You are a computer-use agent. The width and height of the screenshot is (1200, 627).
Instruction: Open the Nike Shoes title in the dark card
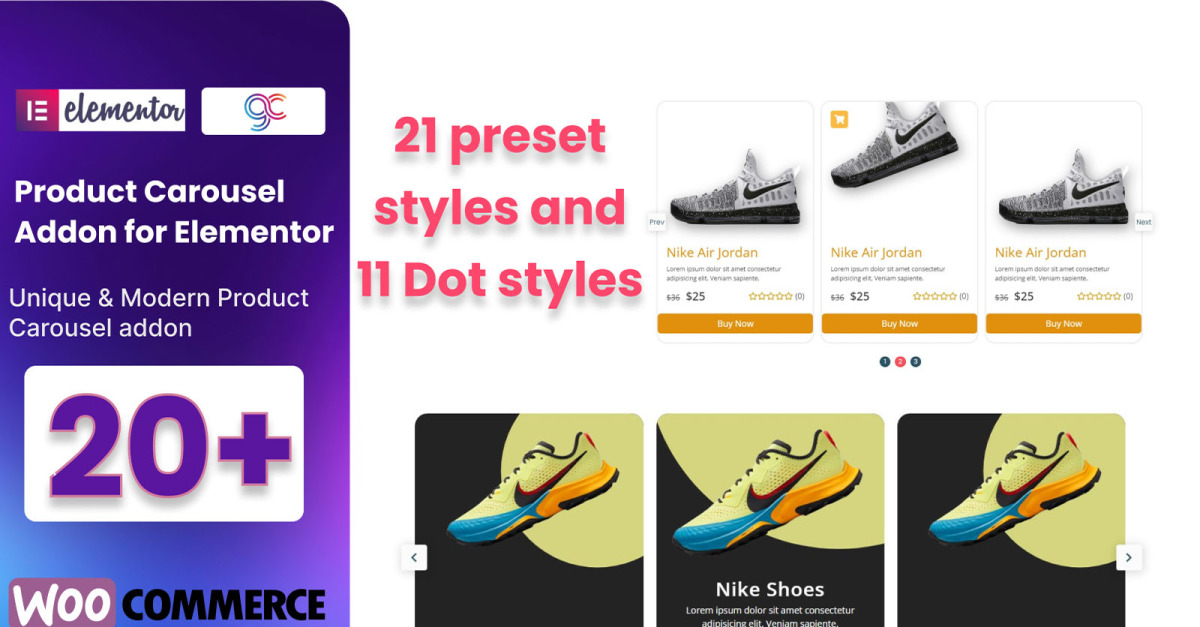(770, 590)
